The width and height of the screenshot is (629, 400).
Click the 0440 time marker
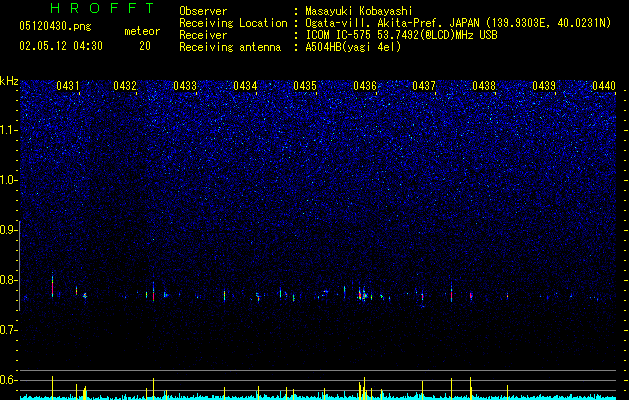[x=604, y=86]
